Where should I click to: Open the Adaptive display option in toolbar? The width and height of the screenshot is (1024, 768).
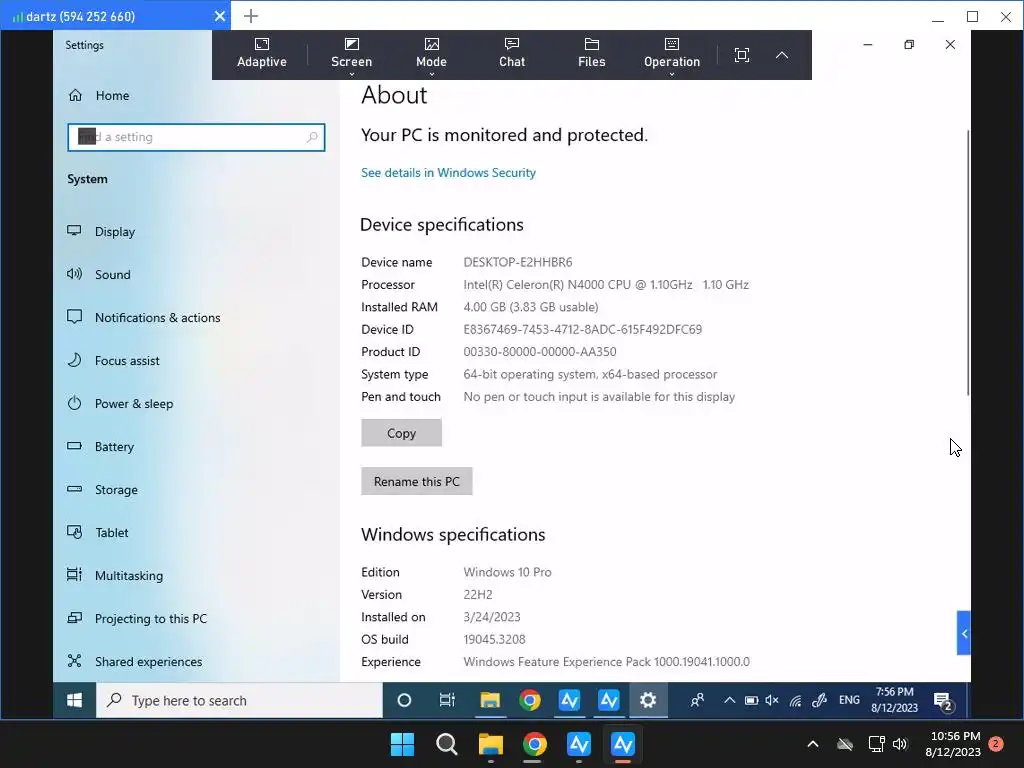[x=261, y=54]
